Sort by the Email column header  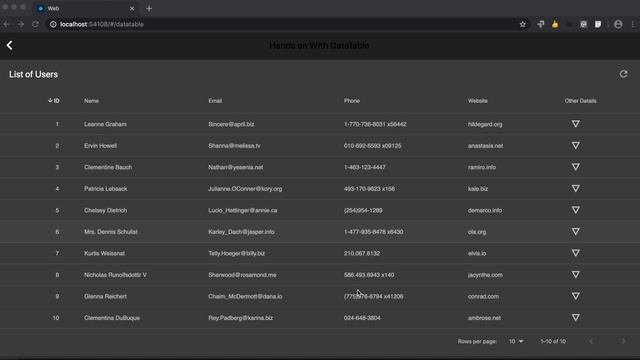pos(215,101)
